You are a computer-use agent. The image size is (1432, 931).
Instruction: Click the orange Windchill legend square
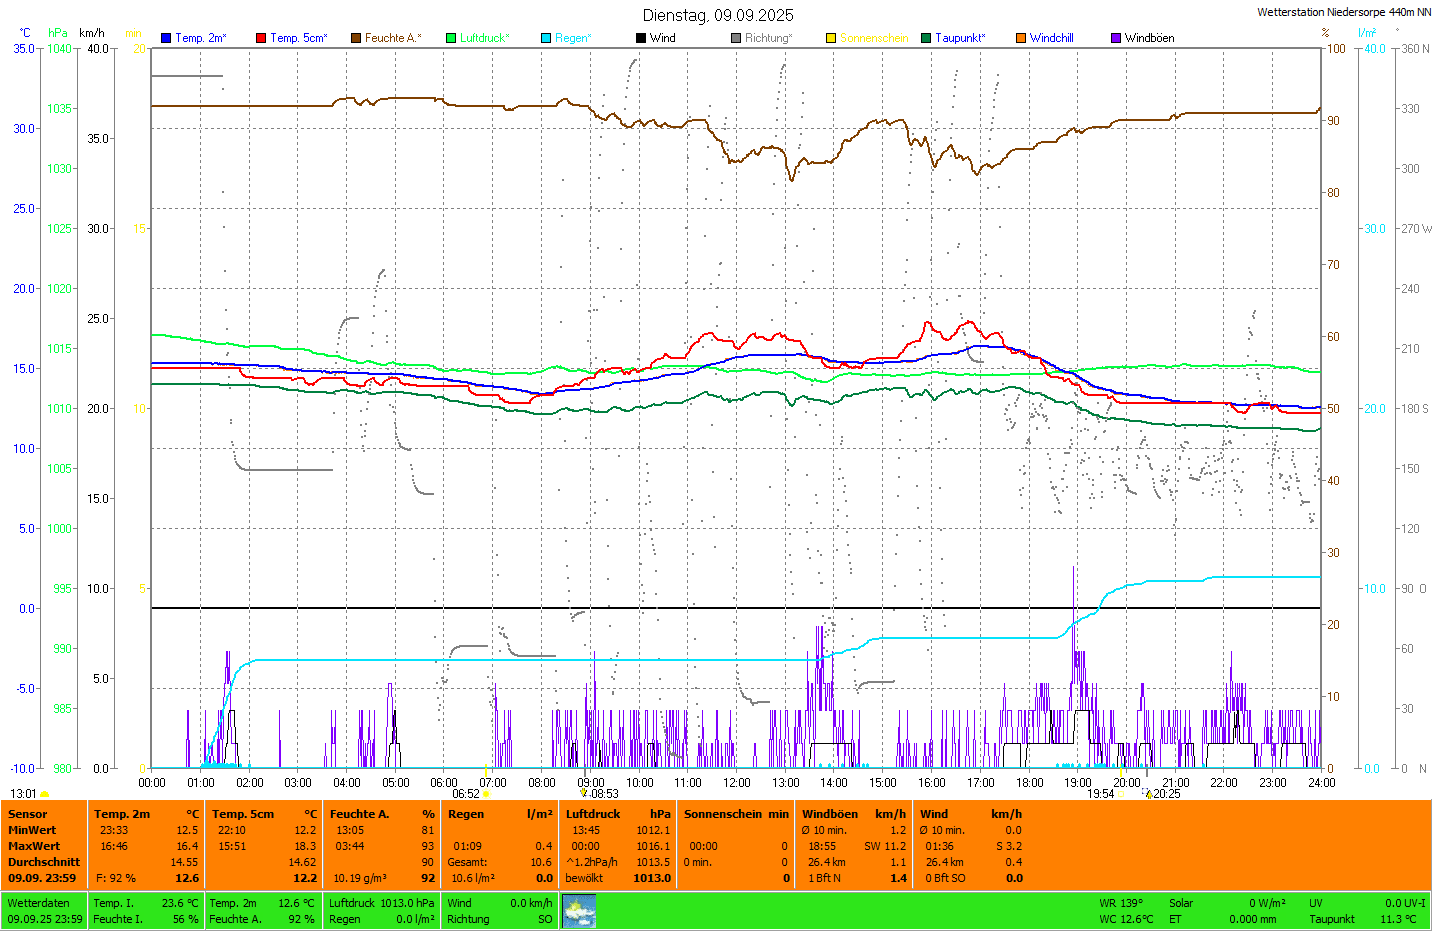click(x=1021, y=38)
